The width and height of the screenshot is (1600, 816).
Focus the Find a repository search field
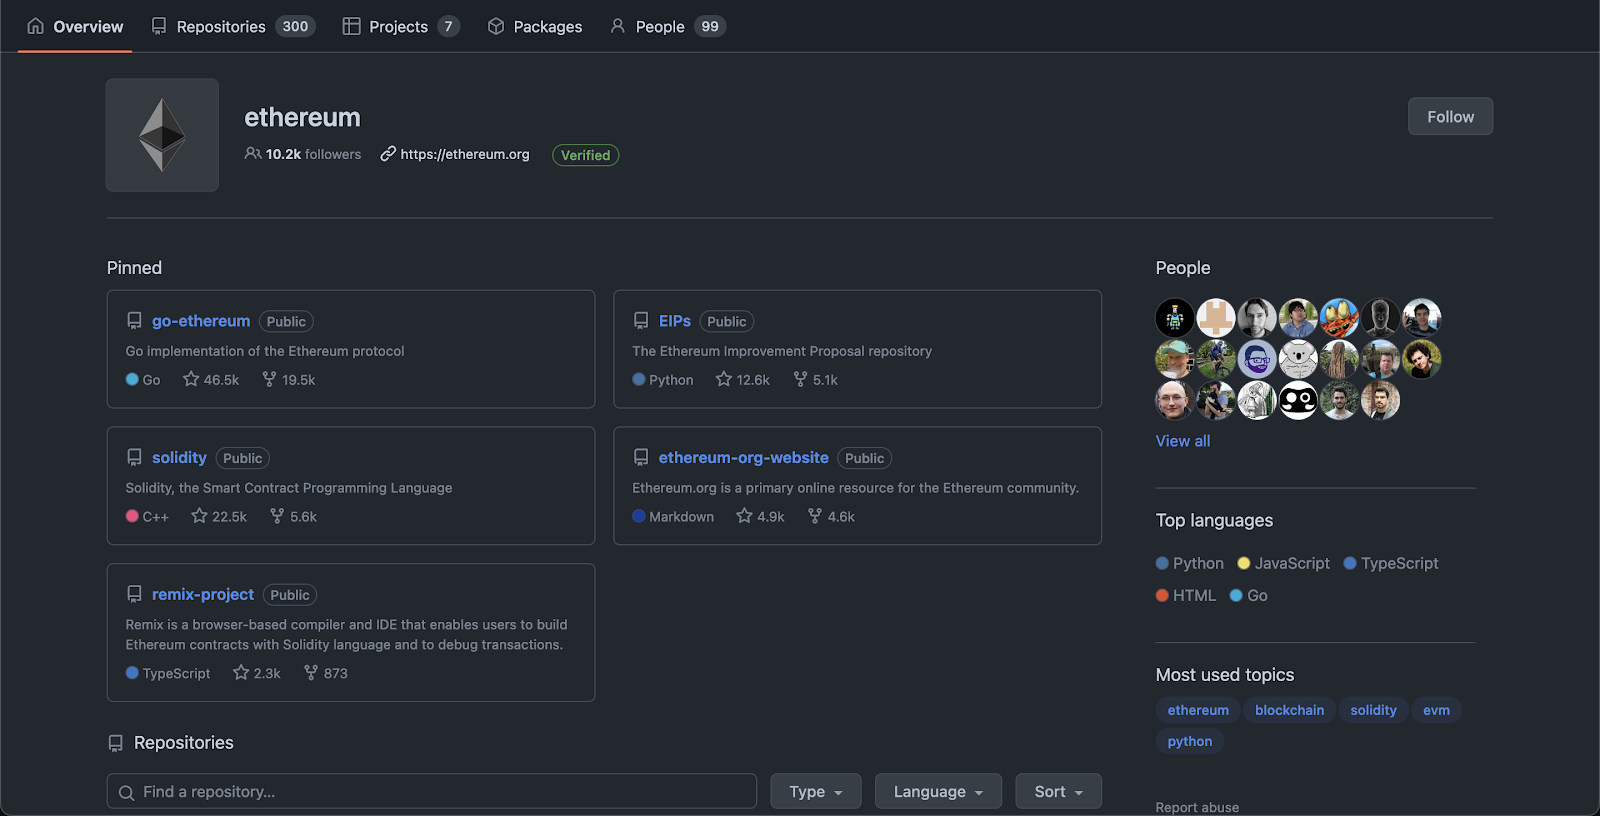(x=432, y=791)
